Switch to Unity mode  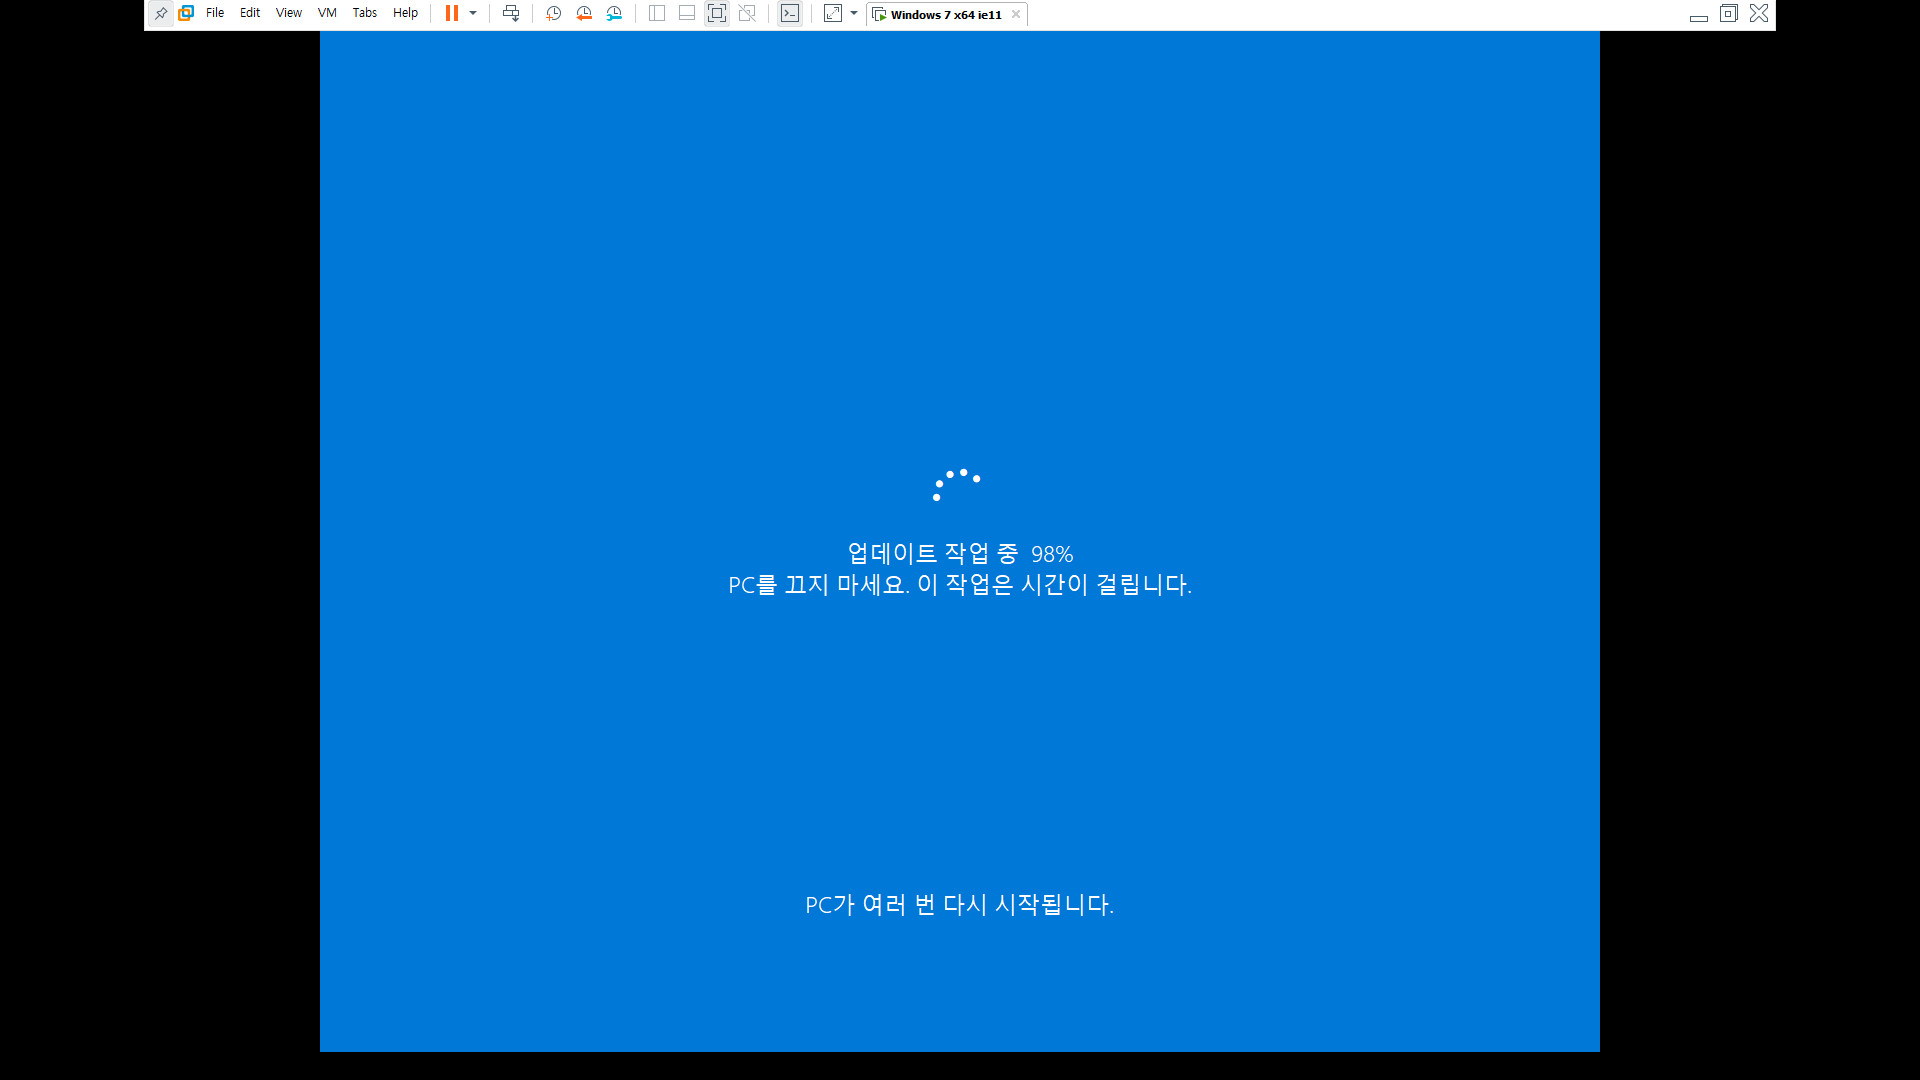click(x=747, y=13)
